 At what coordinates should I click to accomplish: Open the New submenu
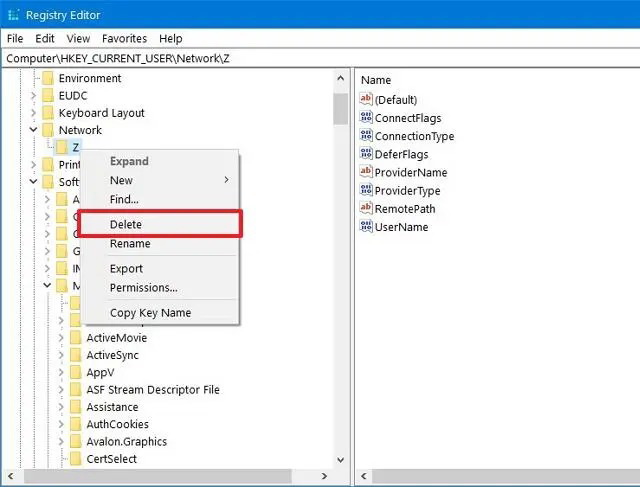coord(160,180)
